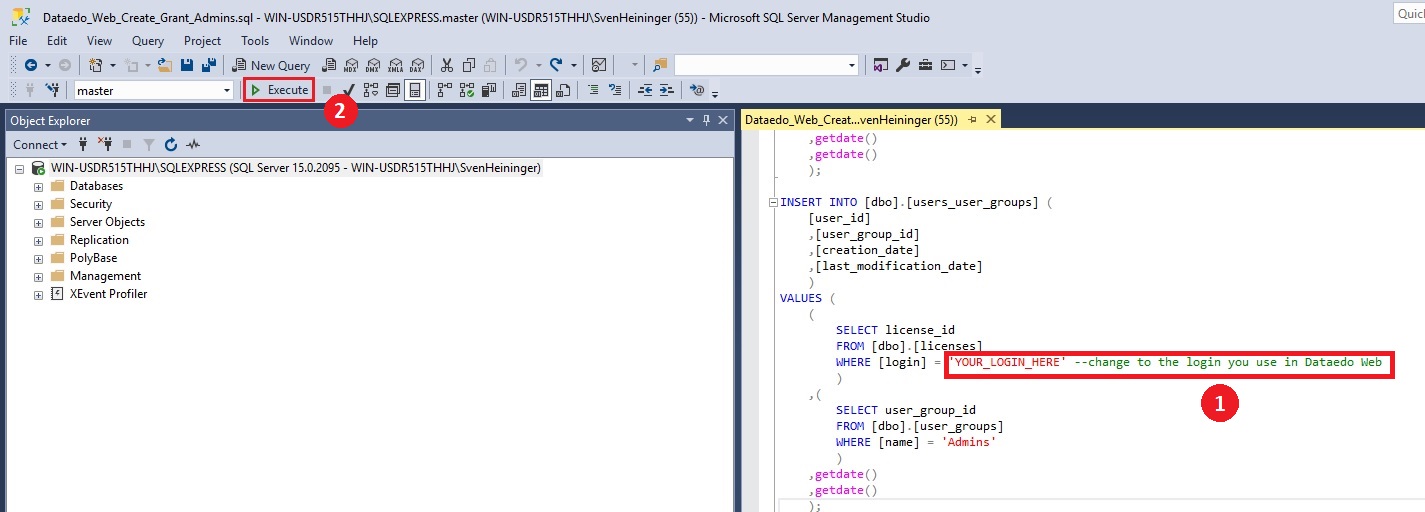Toggle Include Actual Execution Plan
The image size is (1425, 512).
445,90
